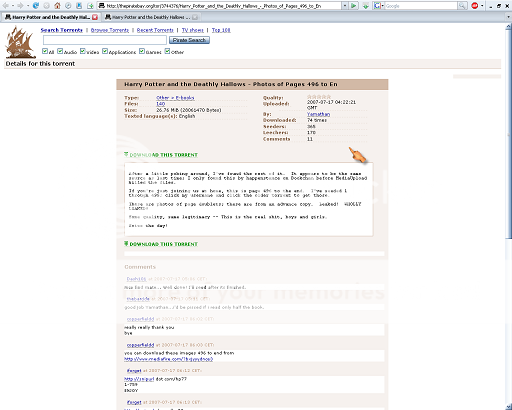Click lower DOWNLOAD THIS TORRENT link
This screenshot has height=410, width=512.
coord(163,244)
